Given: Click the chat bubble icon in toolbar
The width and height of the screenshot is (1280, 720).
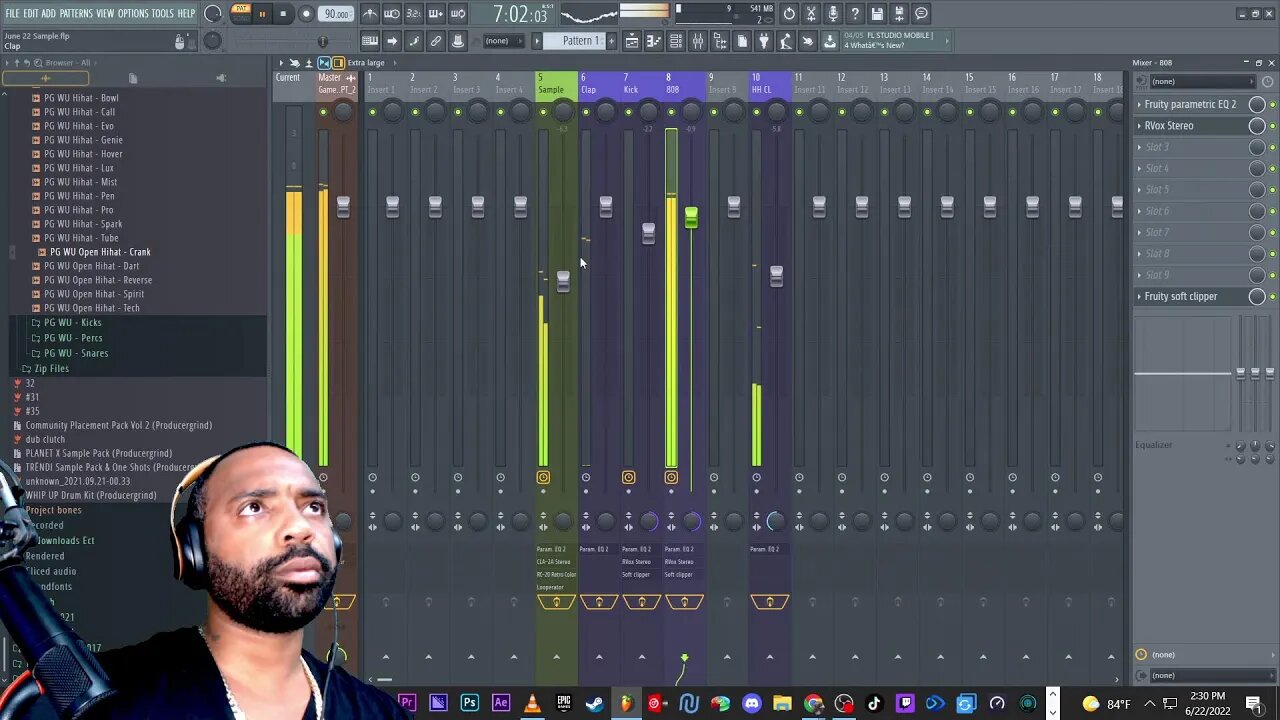Looking at the screenshot, I should pos(921,14).
